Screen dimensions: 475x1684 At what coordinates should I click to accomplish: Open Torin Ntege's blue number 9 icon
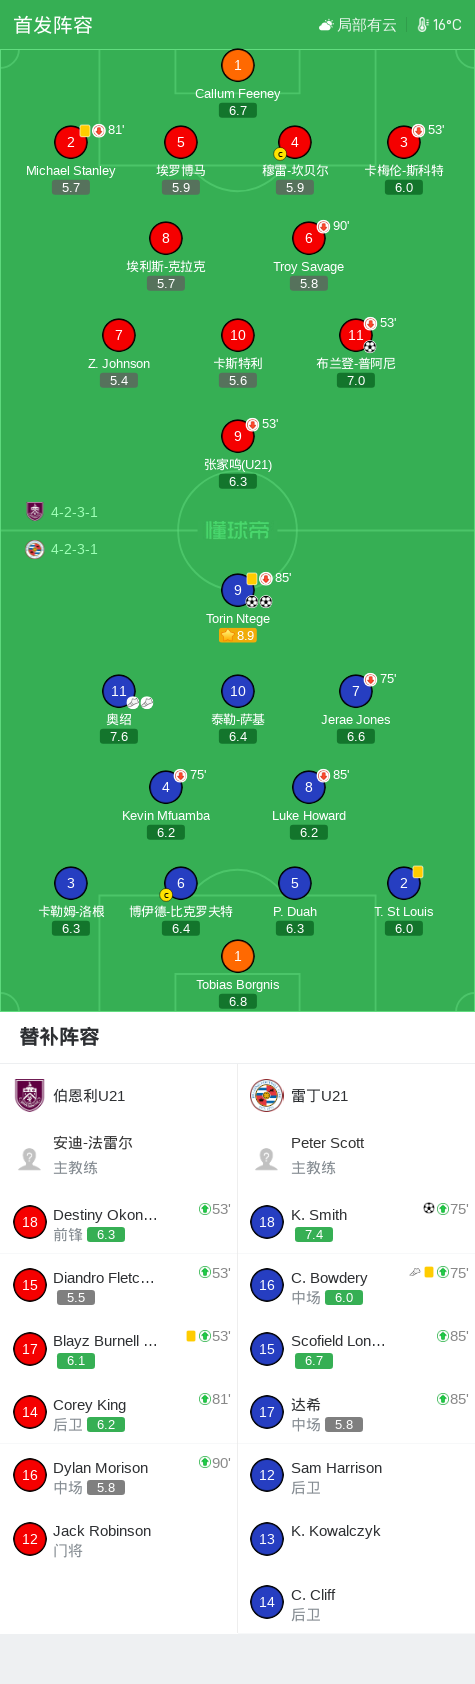coord(238,591)
